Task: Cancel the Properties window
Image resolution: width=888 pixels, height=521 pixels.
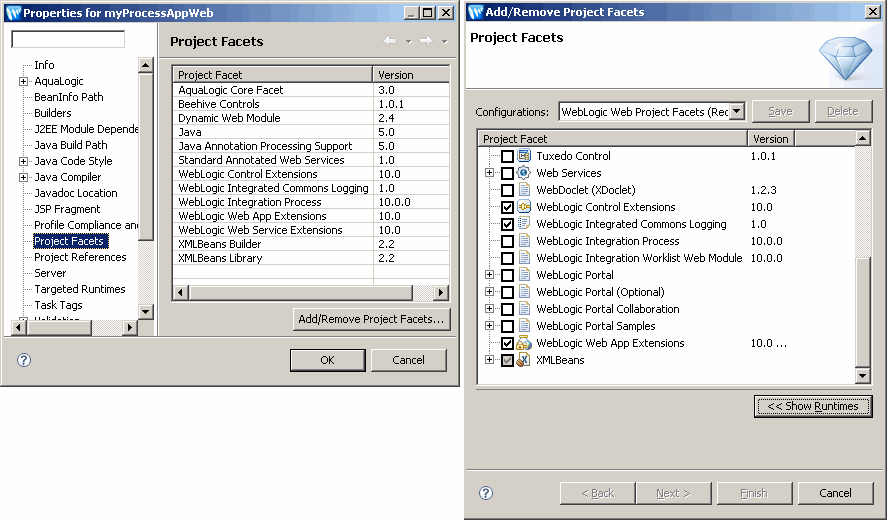Action: point(408,360)
